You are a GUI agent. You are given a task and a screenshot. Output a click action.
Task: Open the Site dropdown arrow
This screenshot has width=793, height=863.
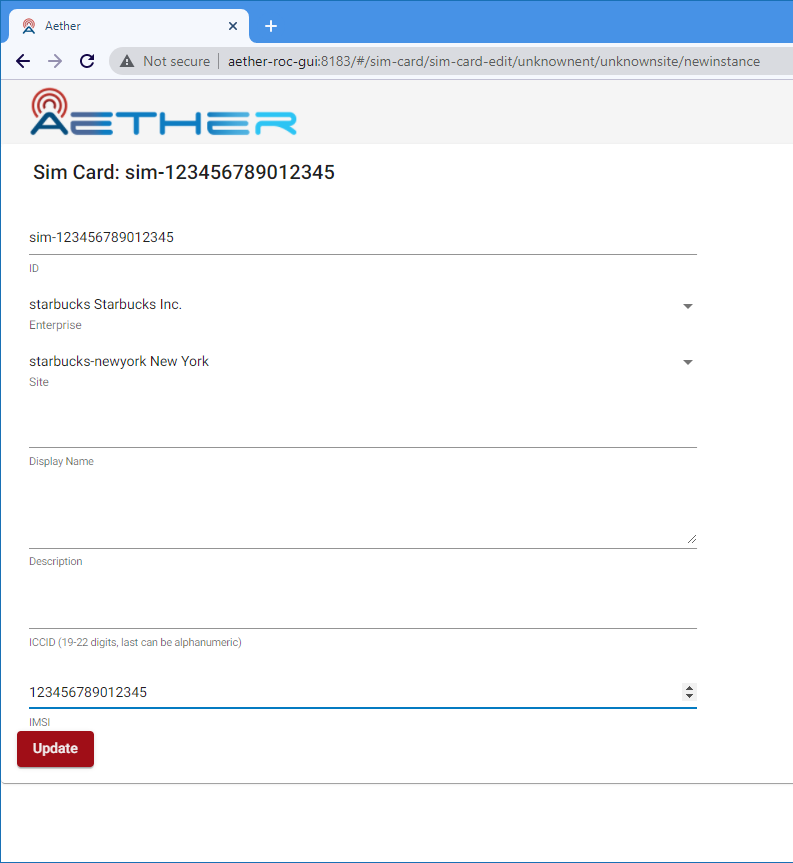(x=687, y=362)
